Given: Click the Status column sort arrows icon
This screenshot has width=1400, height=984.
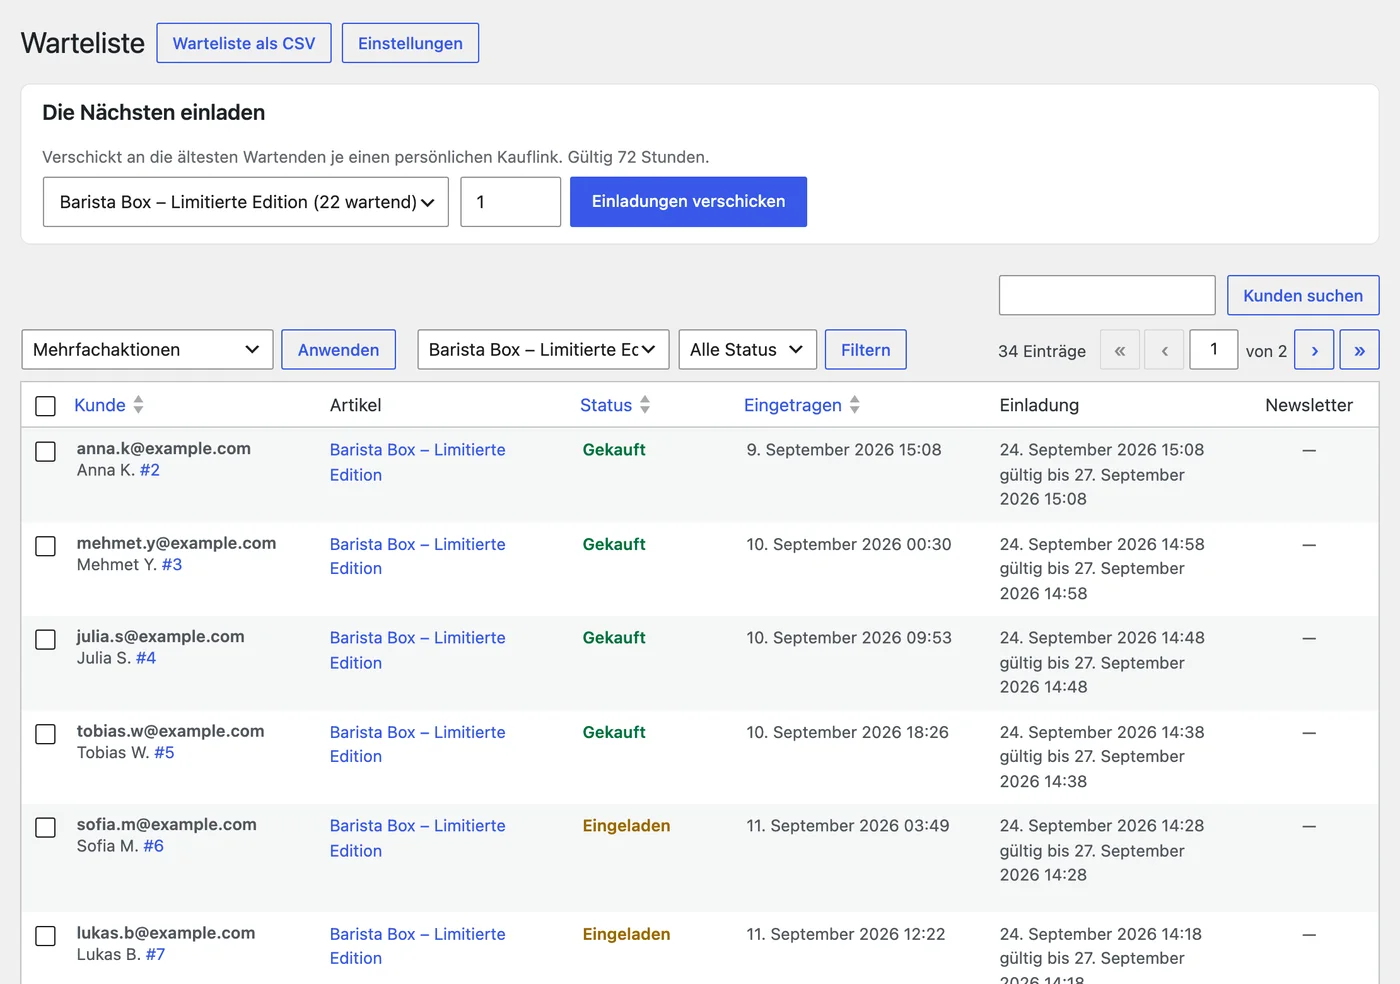Looking at the screenshot, I should (645, 405).
